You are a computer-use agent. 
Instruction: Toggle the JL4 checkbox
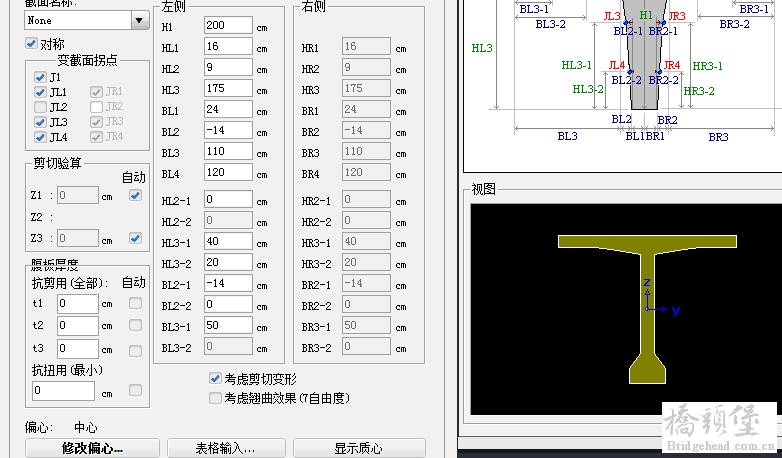40,137
